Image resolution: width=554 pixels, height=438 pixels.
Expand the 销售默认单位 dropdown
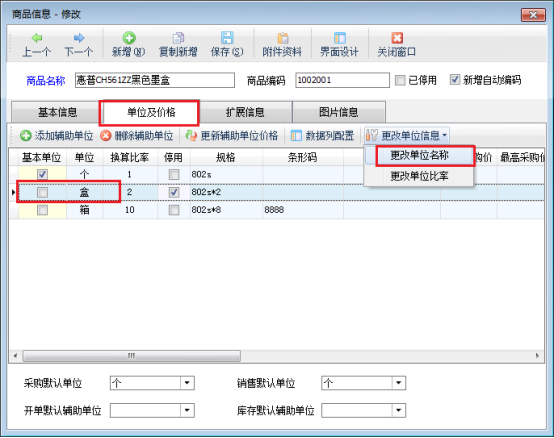[399, 383]
